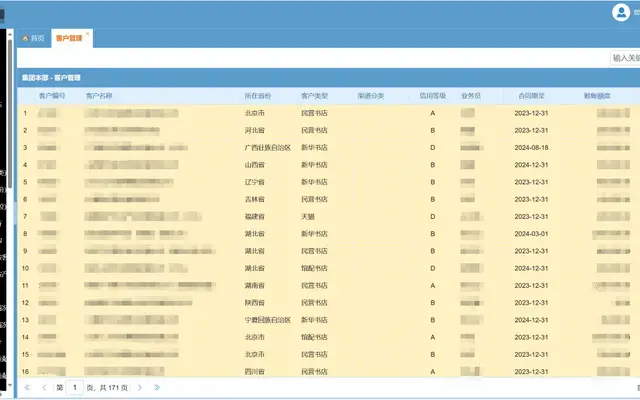Screen dimensions: 640x400
Task: Click the 天猫 customer type cell
Action: 308,216
